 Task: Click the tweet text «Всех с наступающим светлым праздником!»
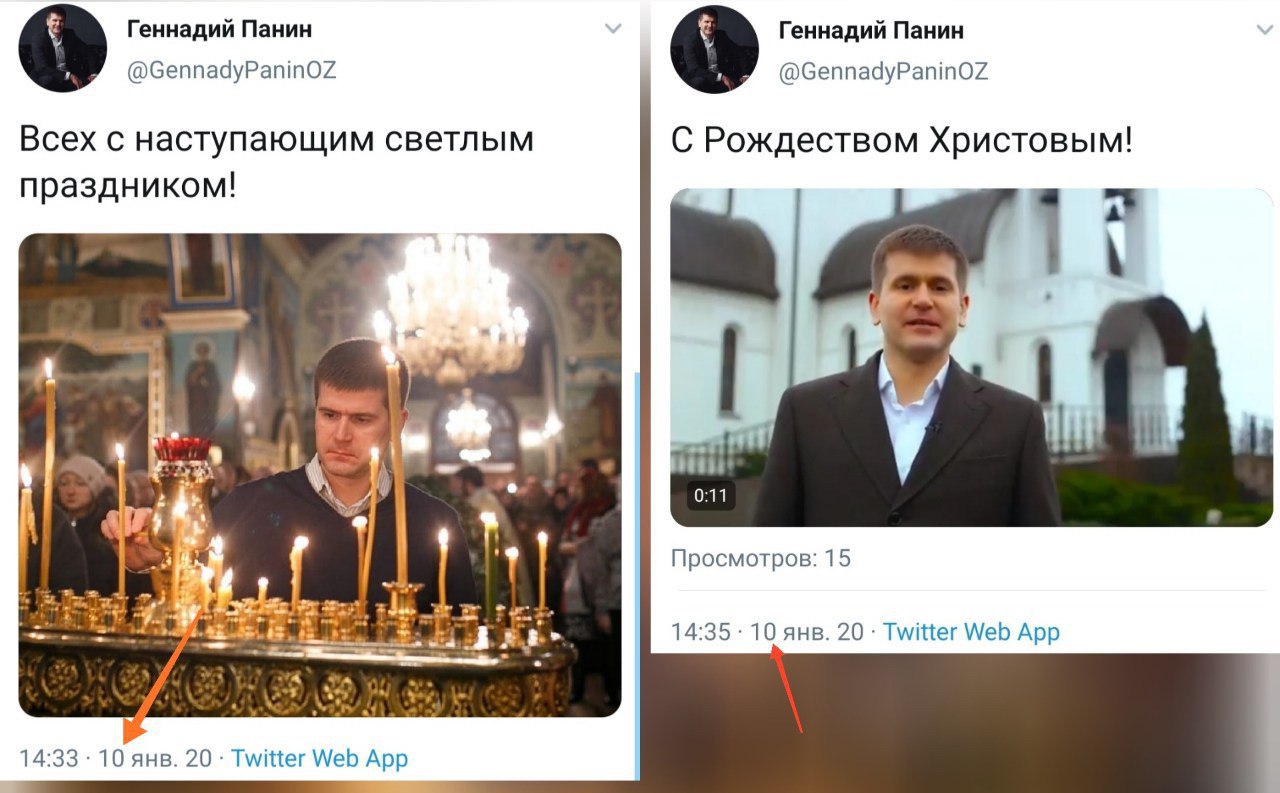(276, 160)
